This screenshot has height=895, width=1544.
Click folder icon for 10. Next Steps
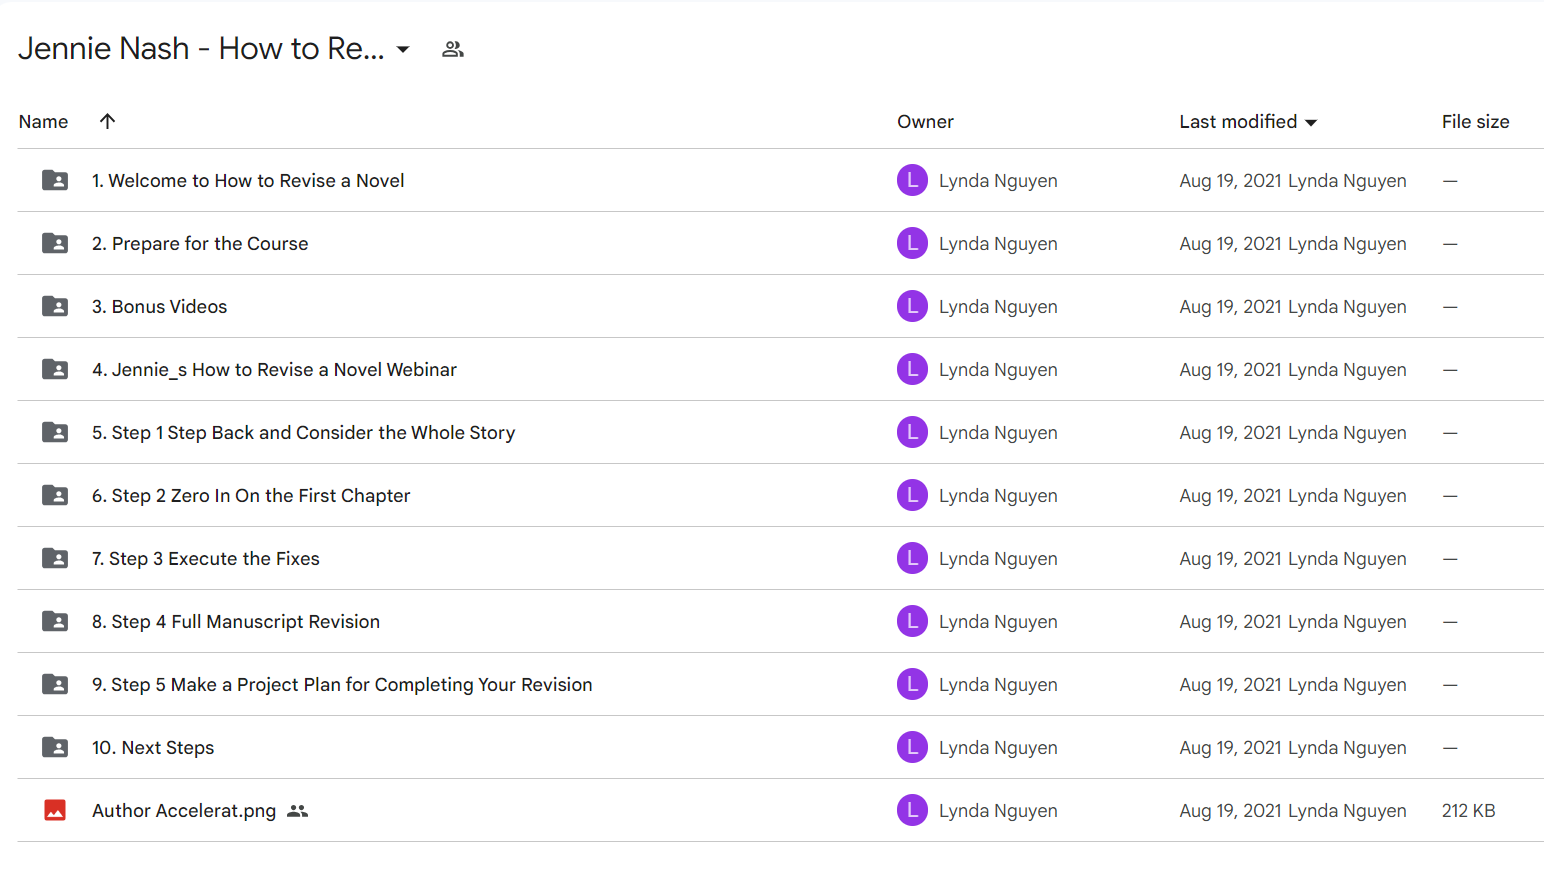(x=55, y=747)
